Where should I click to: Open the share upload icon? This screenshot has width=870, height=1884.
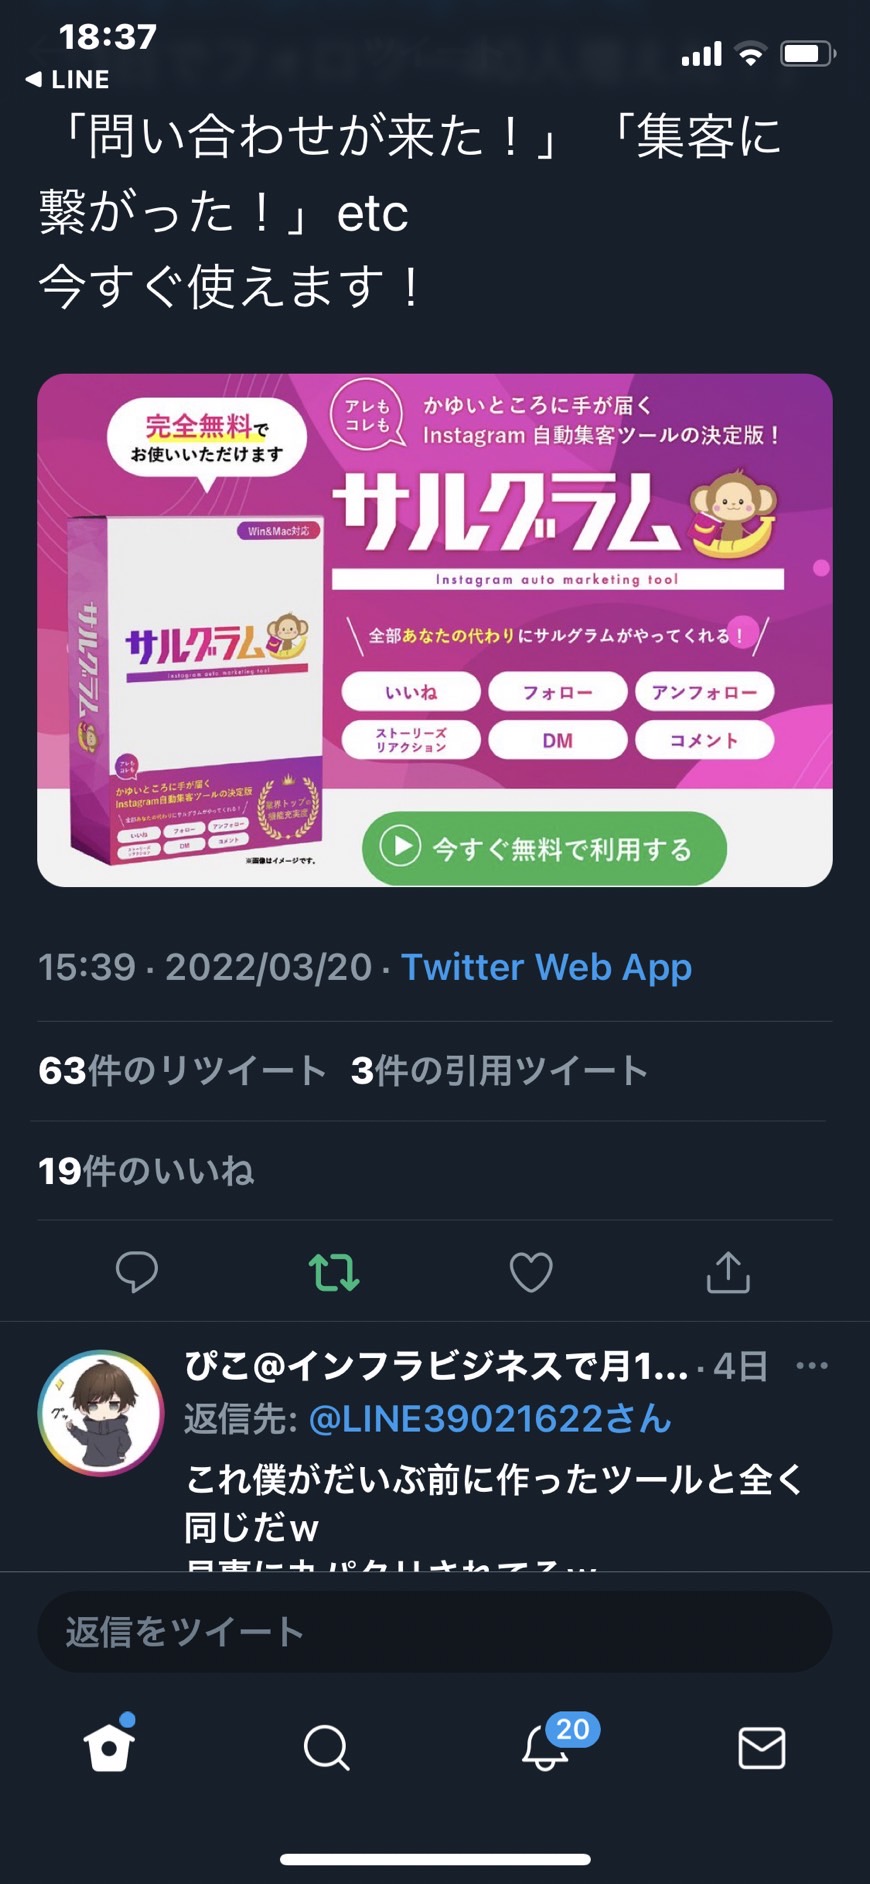(728, 1272)
